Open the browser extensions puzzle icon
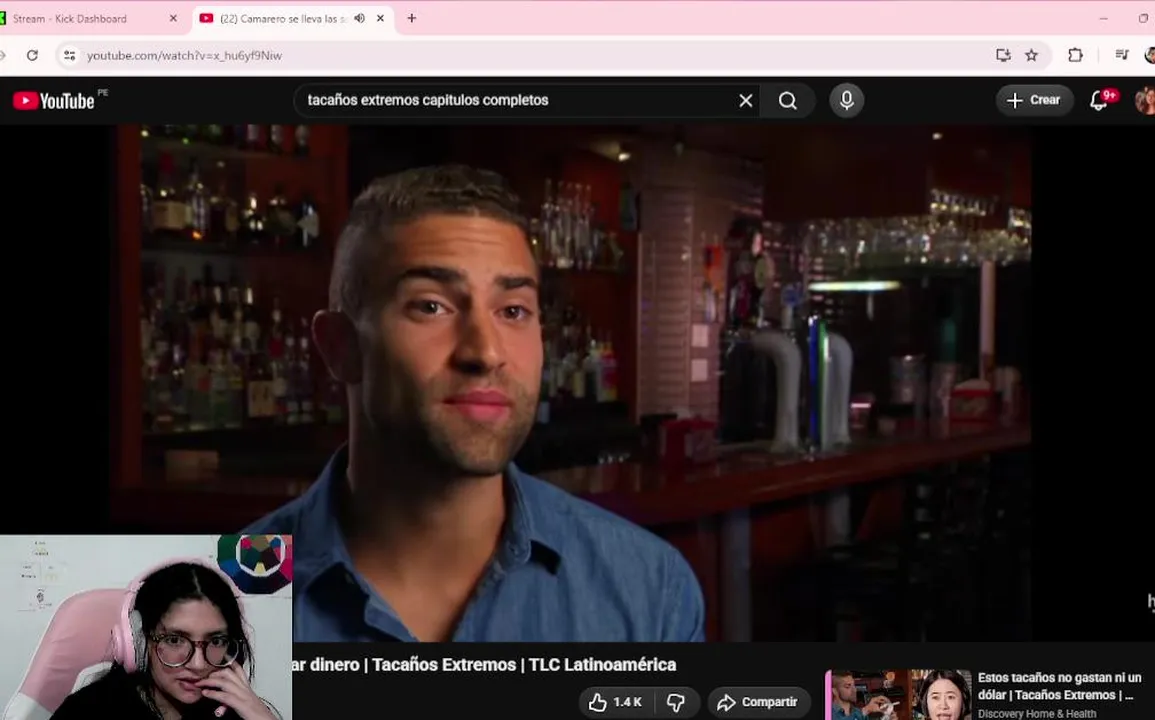 point(1075,55)
